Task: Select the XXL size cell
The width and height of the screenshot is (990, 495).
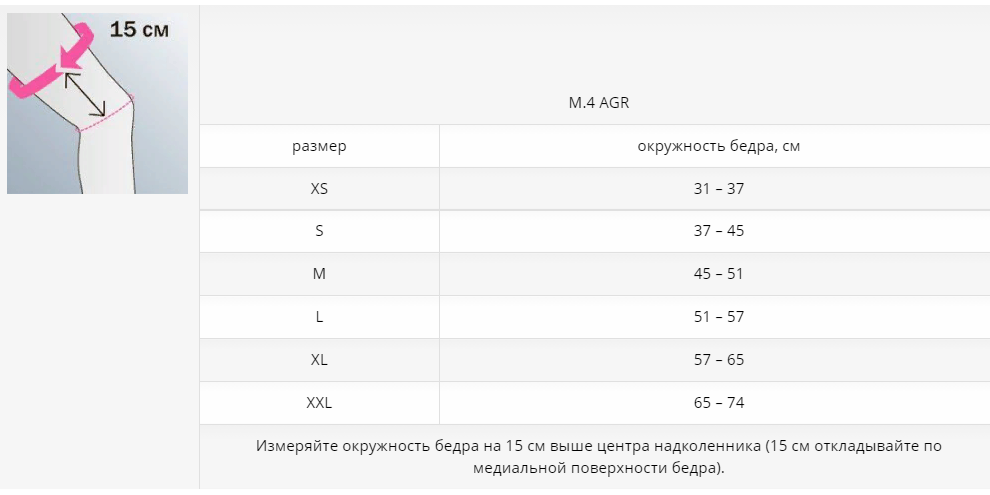Action: pyautogui.click(x=319, y=403)
